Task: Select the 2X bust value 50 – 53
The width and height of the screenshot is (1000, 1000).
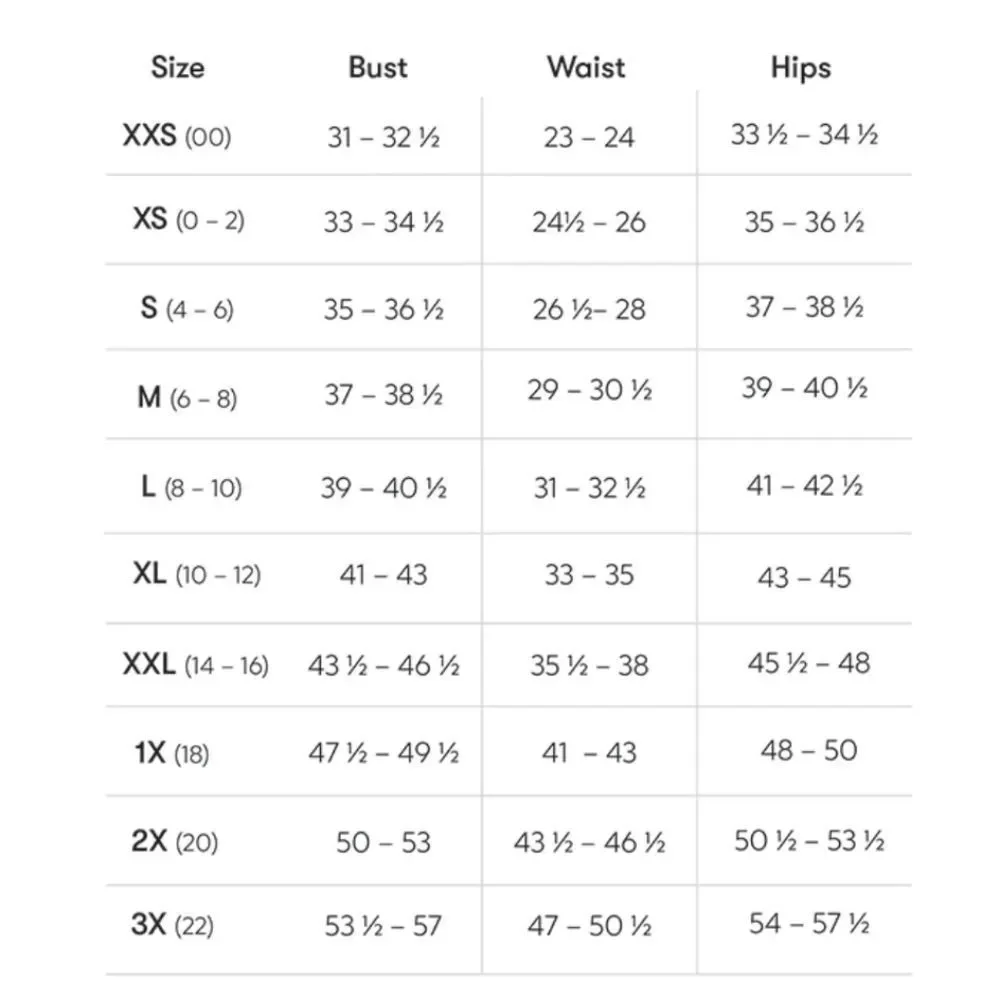Action: coord(383,842)
